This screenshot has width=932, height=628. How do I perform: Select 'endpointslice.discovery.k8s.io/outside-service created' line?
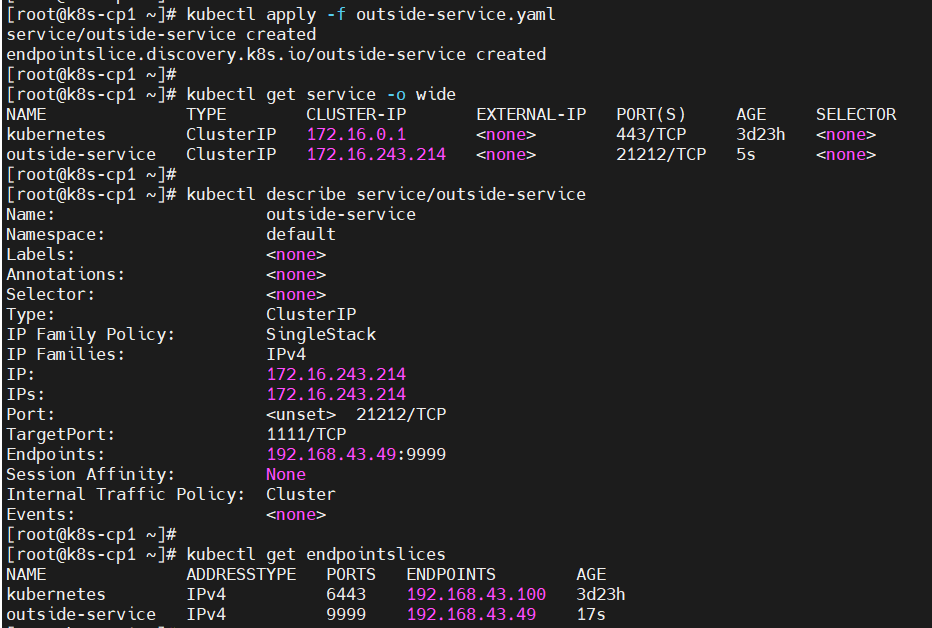(x=276, y=55)
